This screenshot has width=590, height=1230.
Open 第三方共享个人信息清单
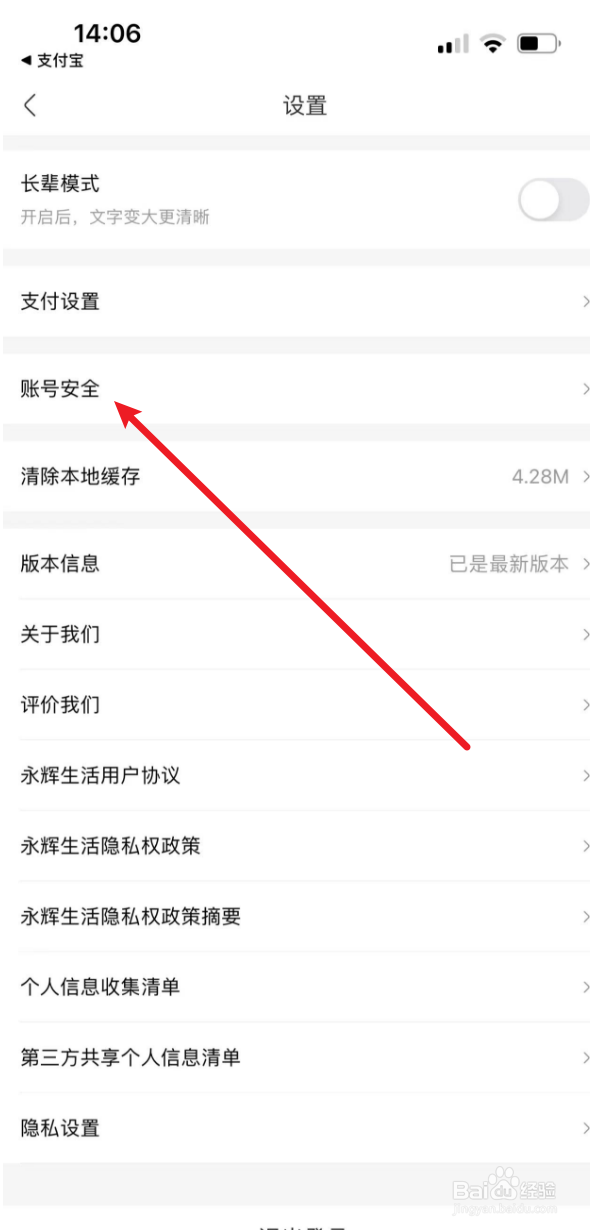click(295, 1057)
